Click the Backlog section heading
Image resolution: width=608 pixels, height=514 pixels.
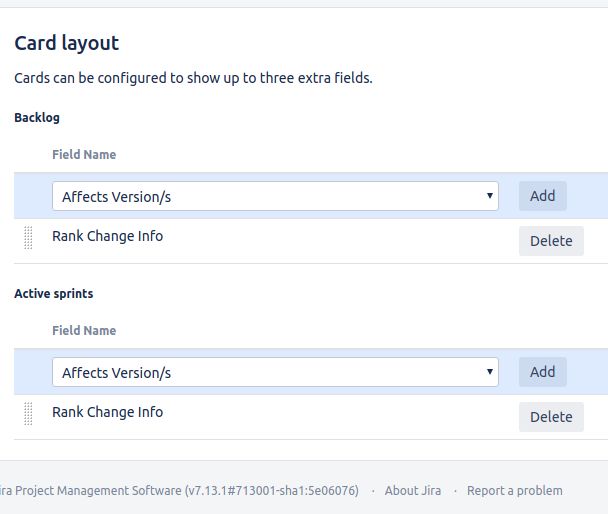point(37,118)
